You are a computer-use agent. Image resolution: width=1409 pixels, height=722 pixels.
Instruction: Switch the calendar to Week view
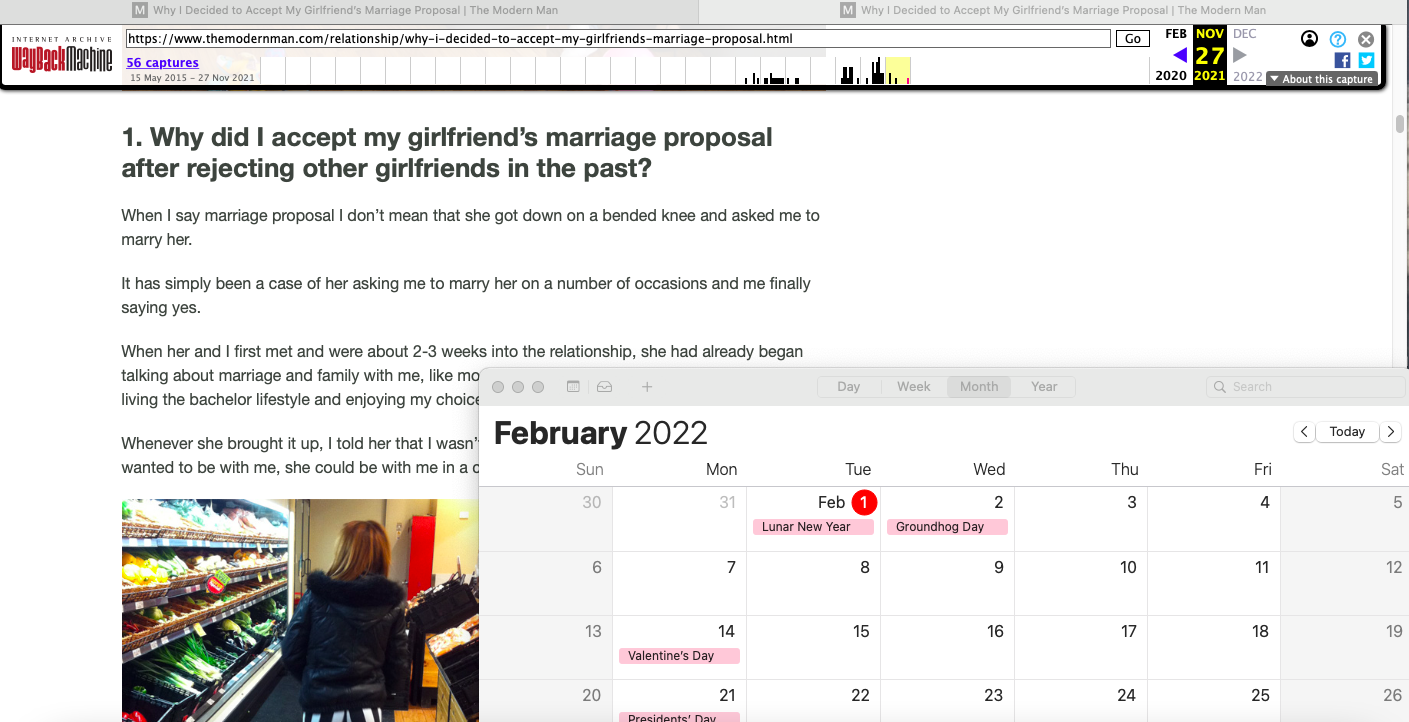tap(913, 387)
